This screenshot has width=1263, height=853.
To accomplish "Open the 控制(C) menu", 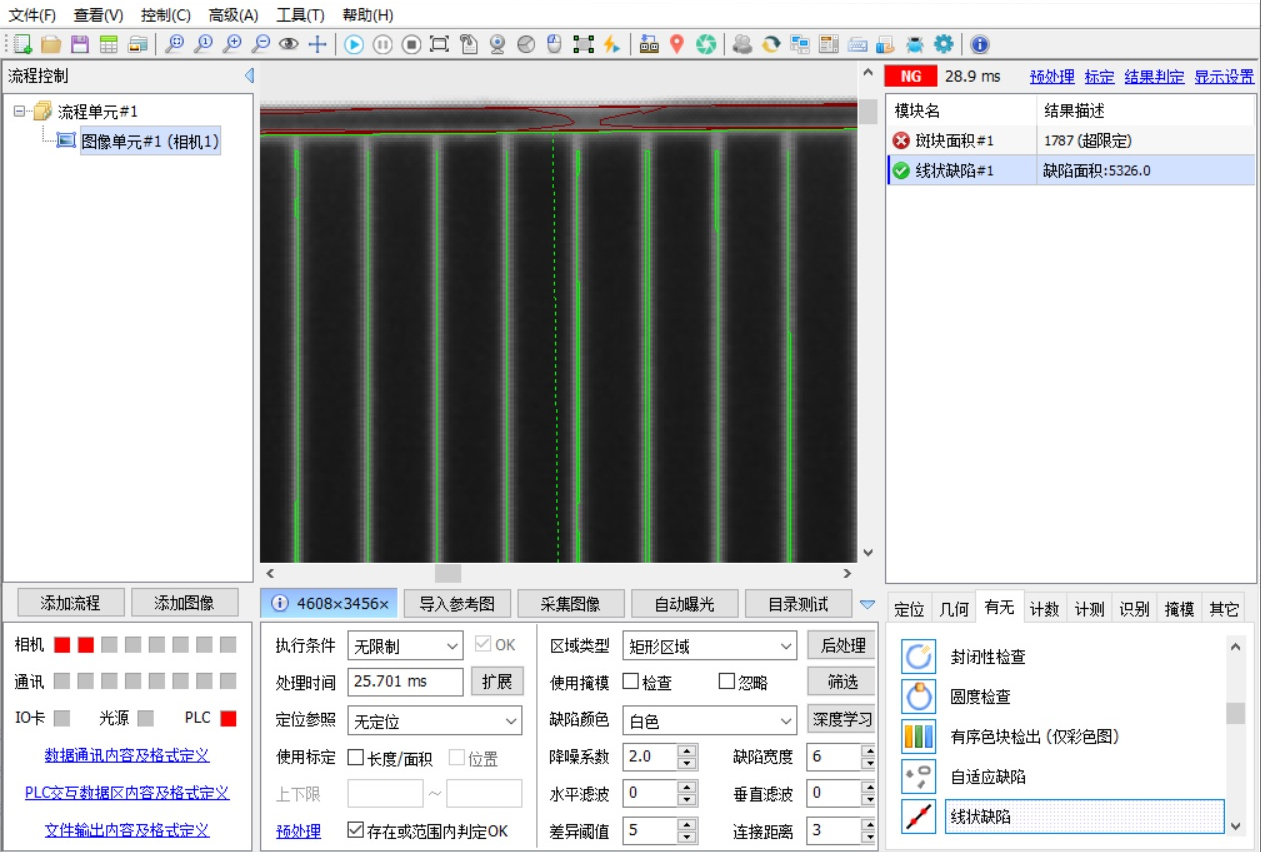I will tap(166, 15).
